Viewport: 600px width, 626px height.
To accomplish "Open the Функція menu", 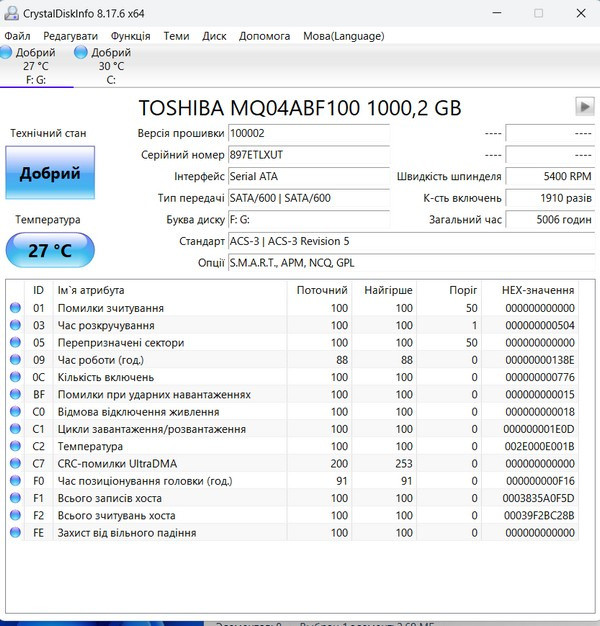I will point(131,36).
